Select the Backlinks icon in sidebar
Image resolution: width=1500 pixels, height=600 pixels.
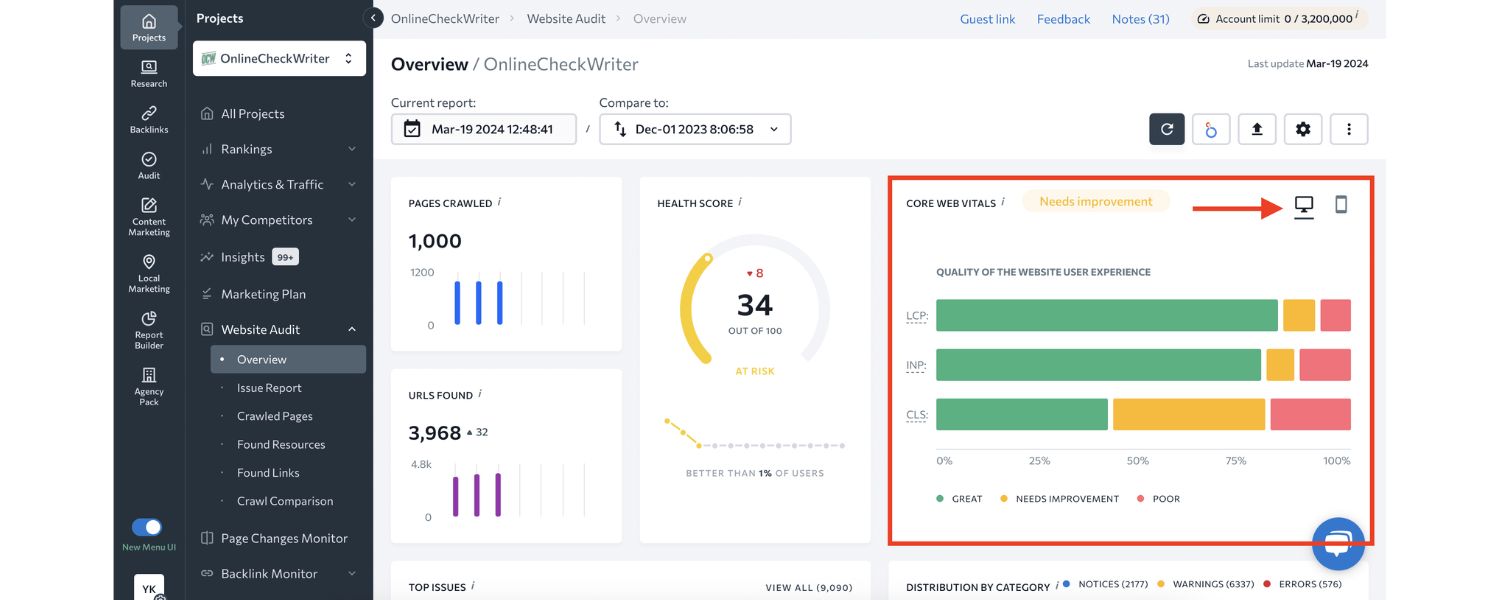(148, 117)
